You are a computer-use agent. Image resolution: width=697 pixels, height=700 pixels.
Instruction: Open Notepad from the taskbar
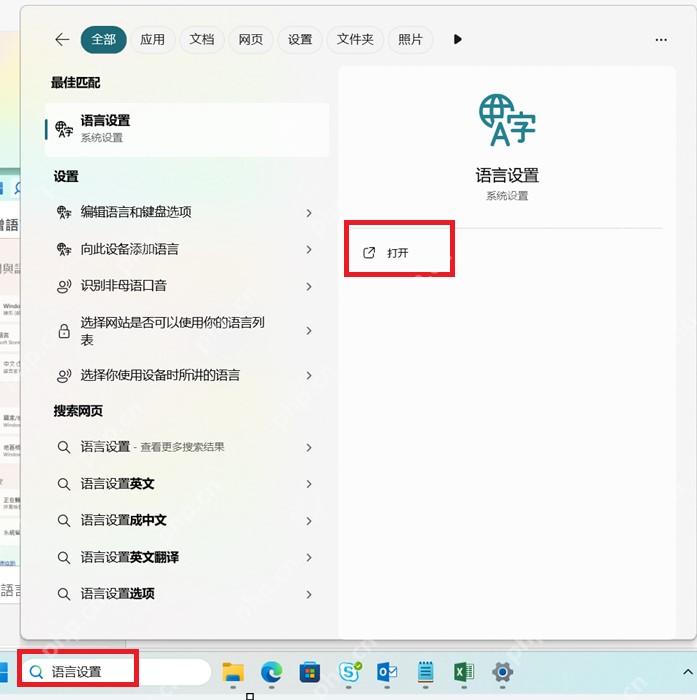(x=426, y=672)
